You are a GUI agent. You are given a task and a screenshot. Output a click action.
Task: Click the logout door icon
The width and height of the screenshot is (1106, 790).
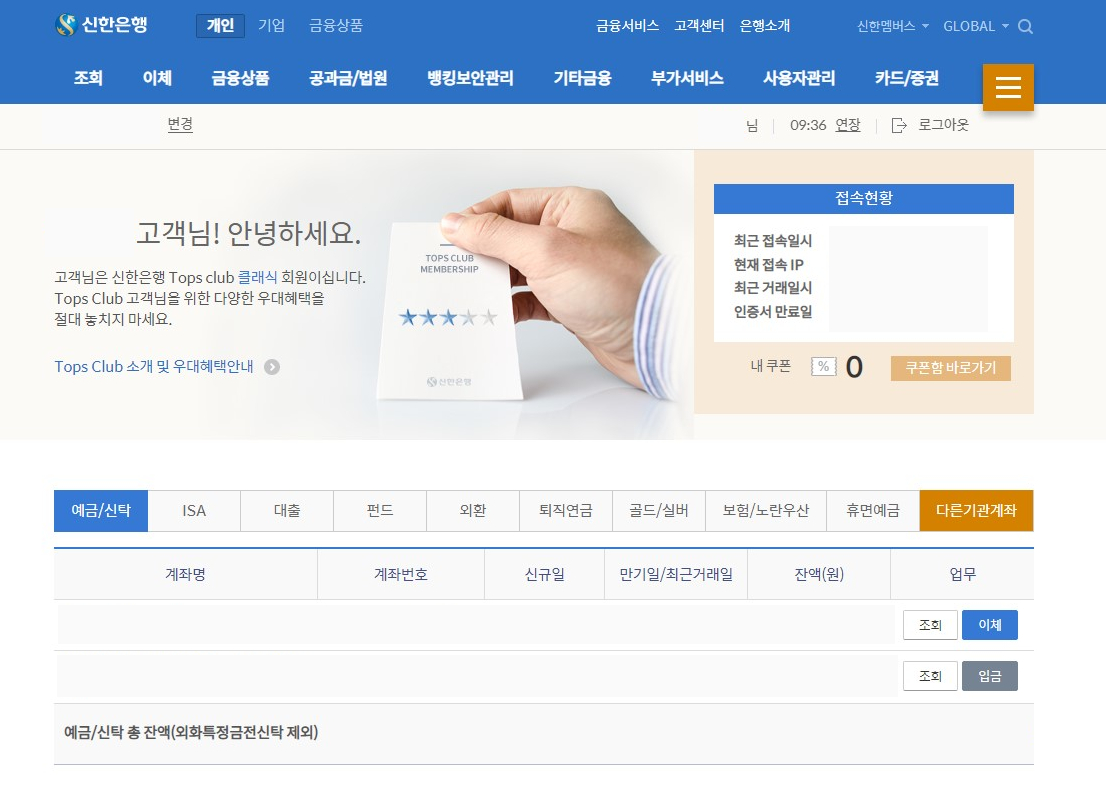[899, 126]
